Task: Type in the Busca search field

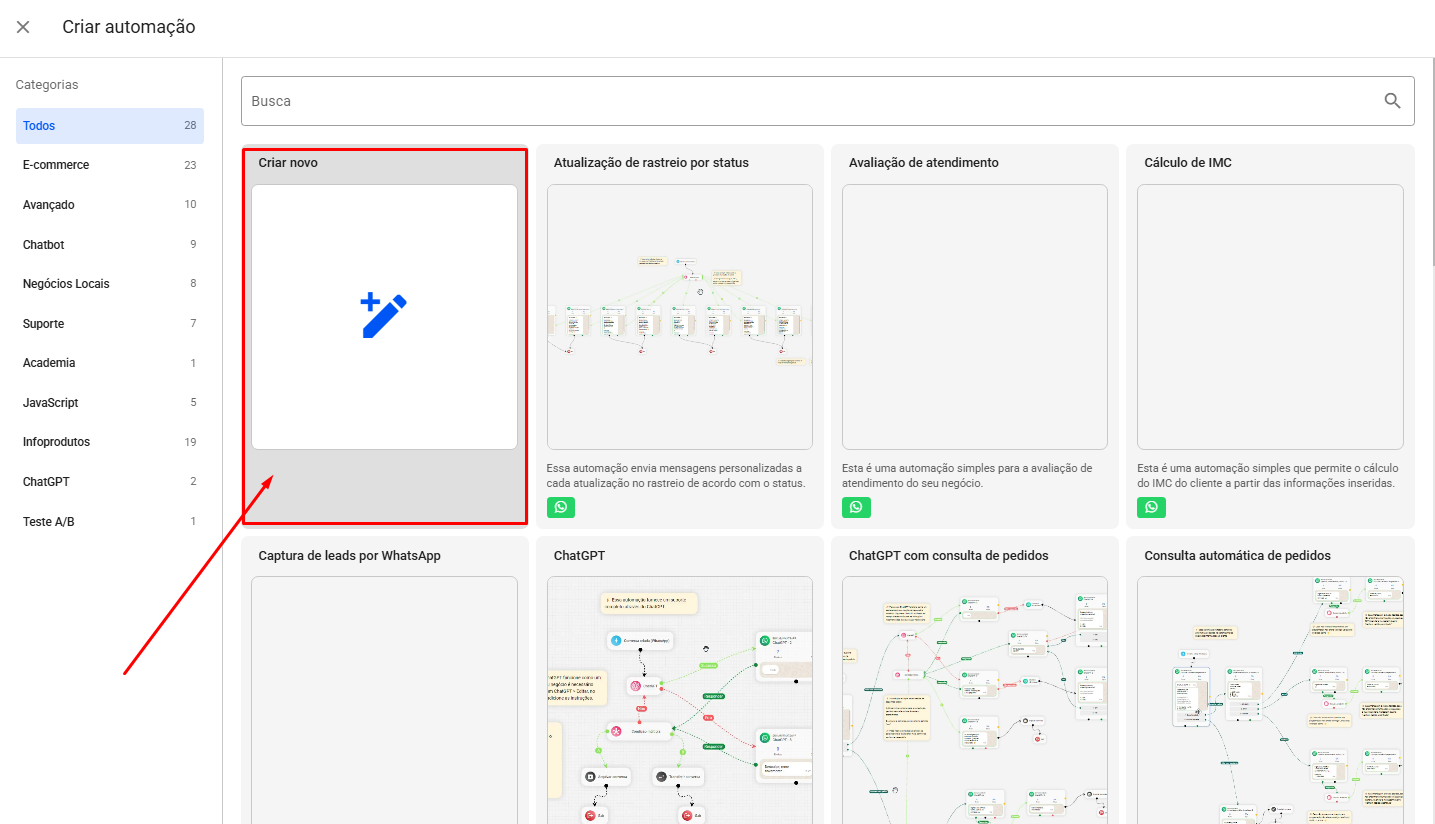Action: point(800,101)
